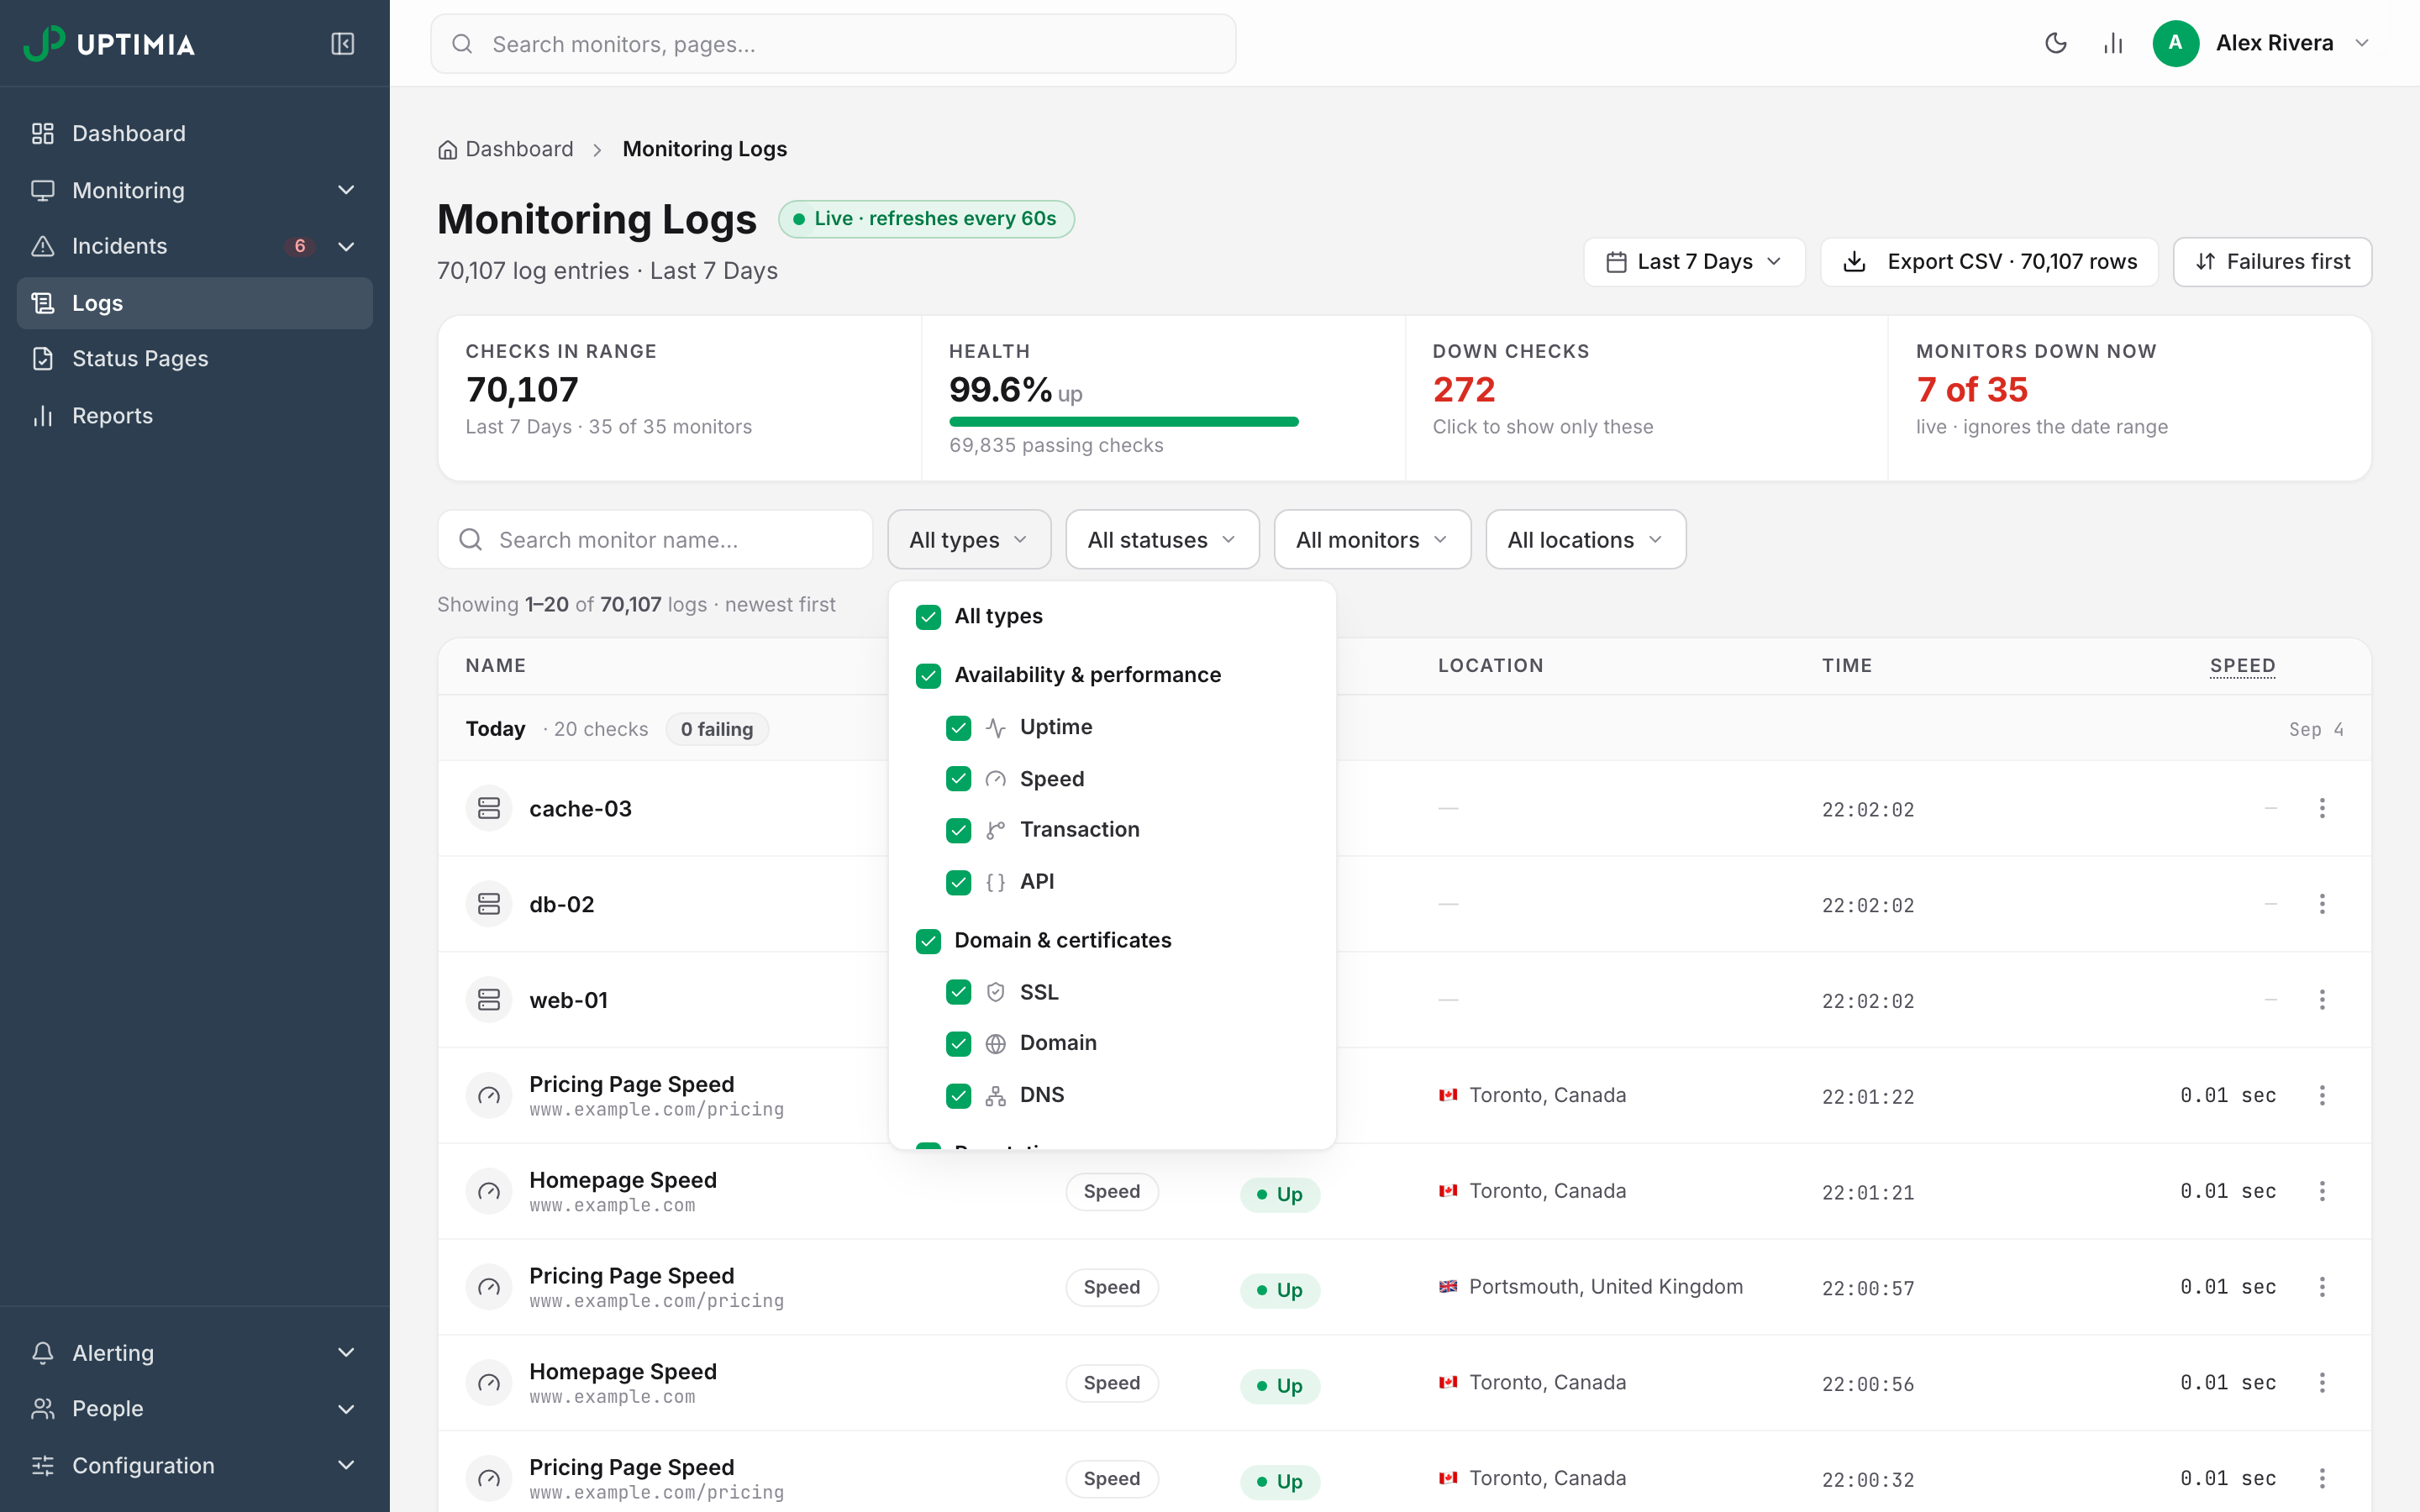
Task: Uncheck the Uptime type checkbox
Action: click(958, 728)
